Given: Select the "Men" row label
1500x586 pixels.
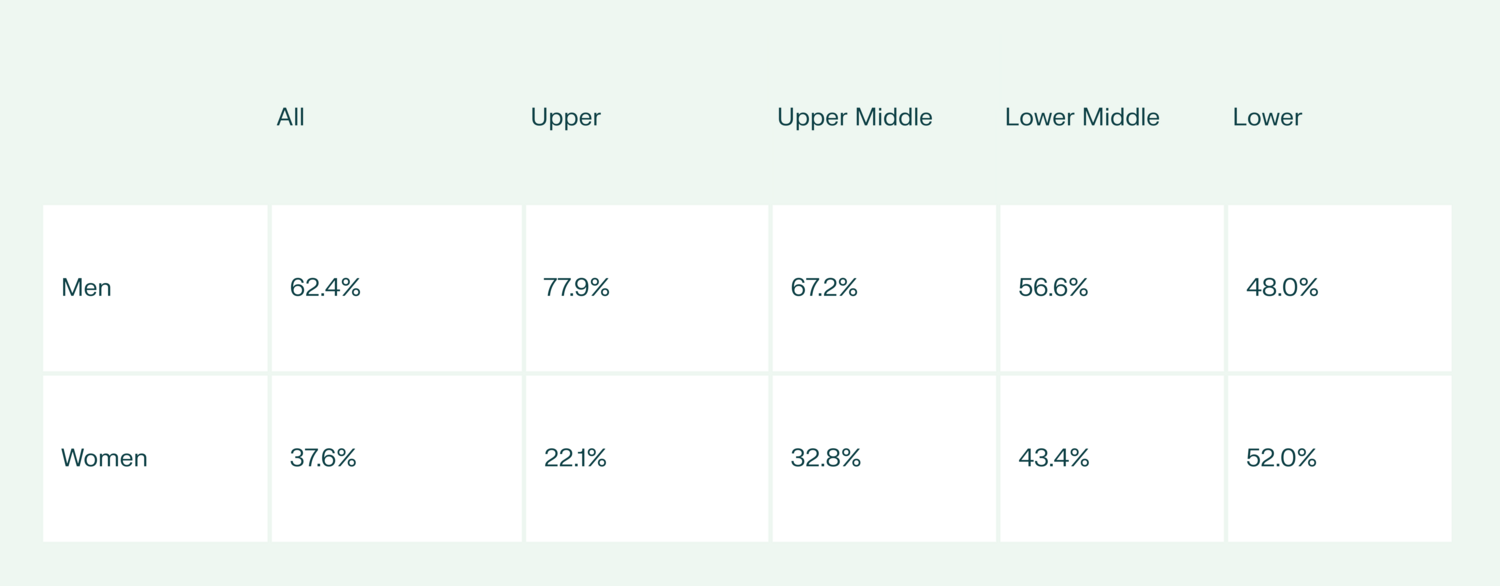Looking at the screenshot, I should pyautogui.click(x=87, y=288).
